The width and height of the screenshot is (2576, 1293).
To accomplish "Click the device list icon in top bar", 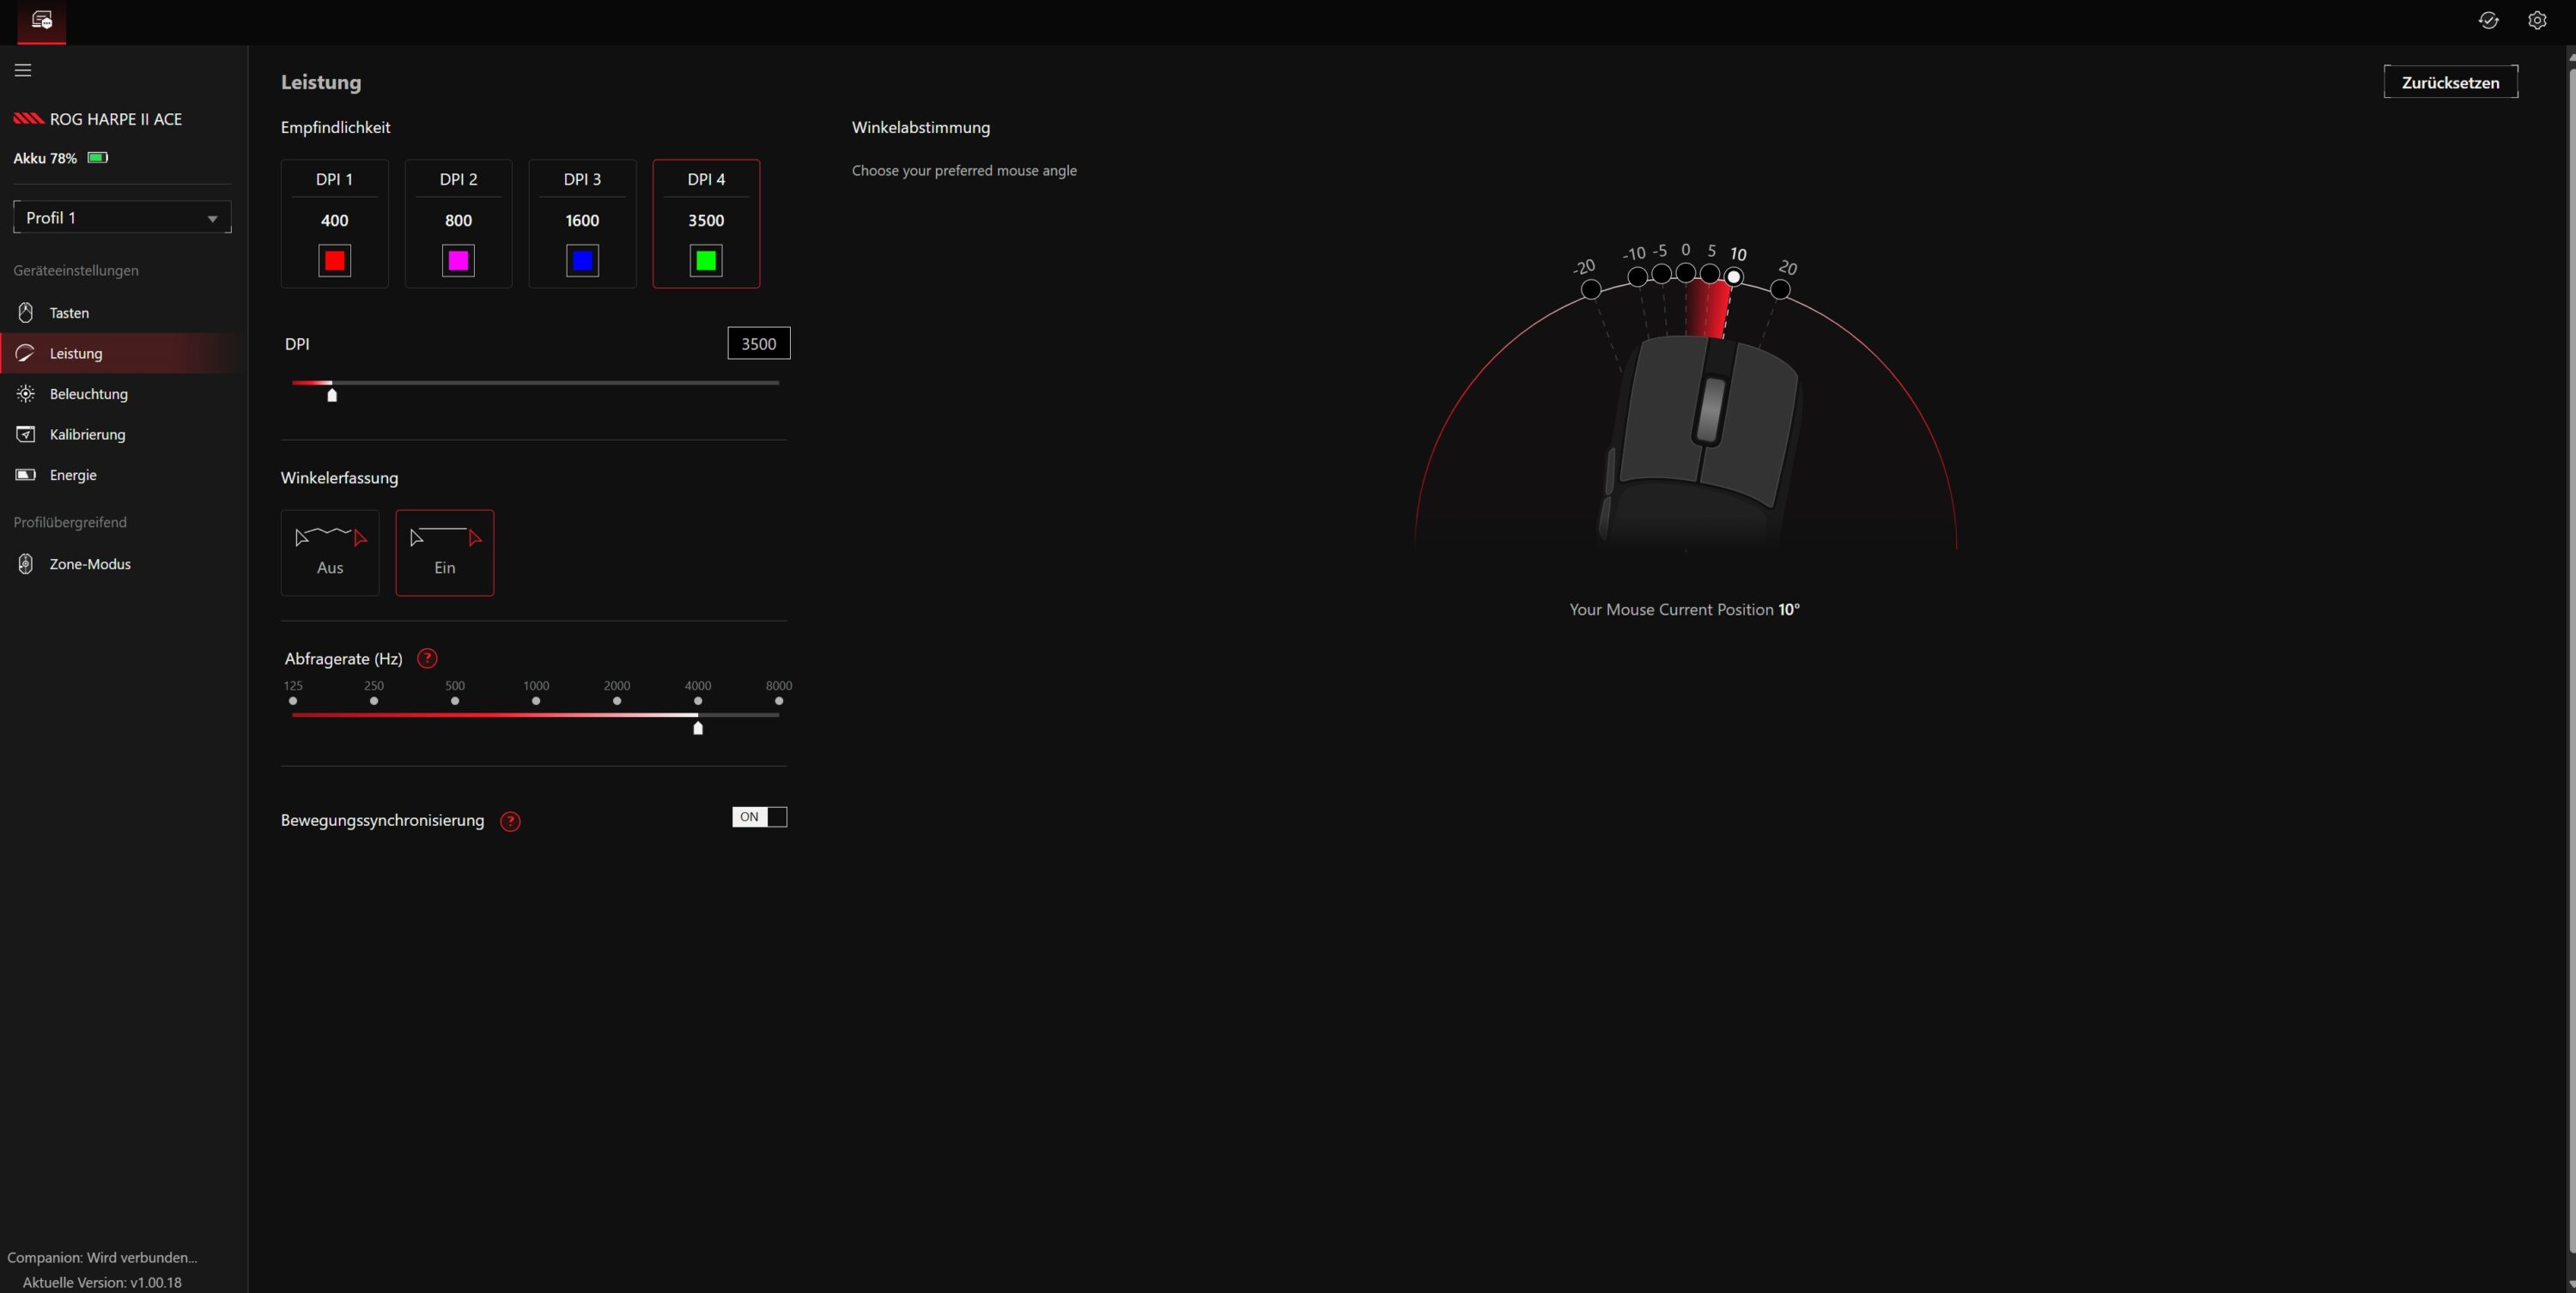I will pyautogui.click(x=42, y=20).
